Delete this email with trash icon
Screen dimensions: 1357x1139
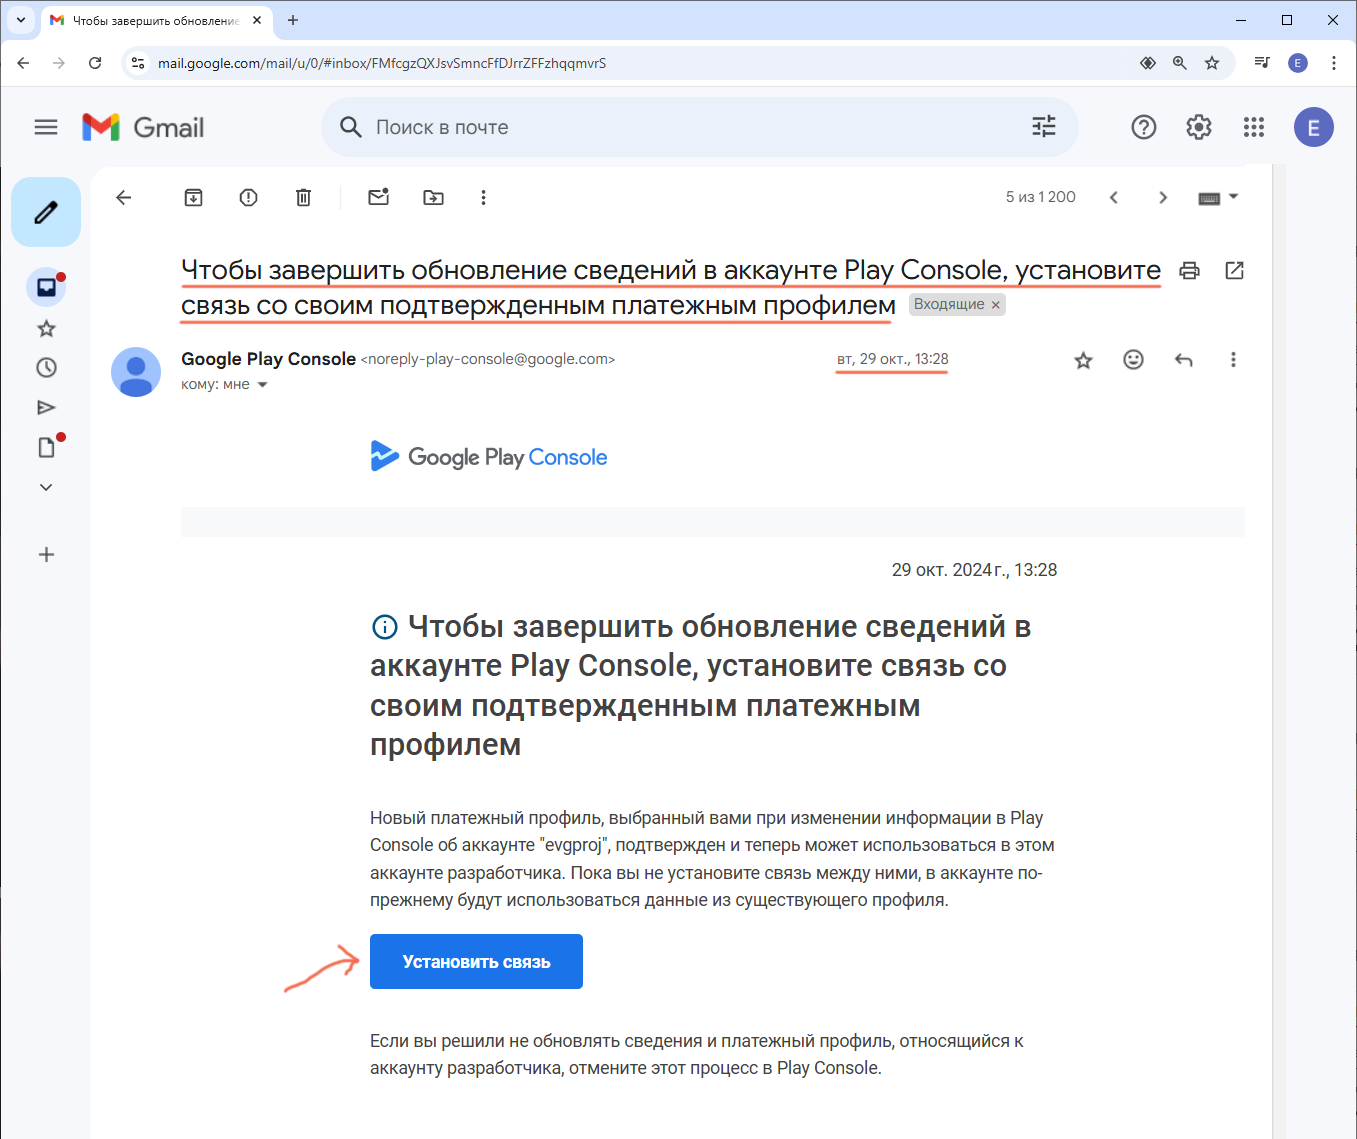304,197
